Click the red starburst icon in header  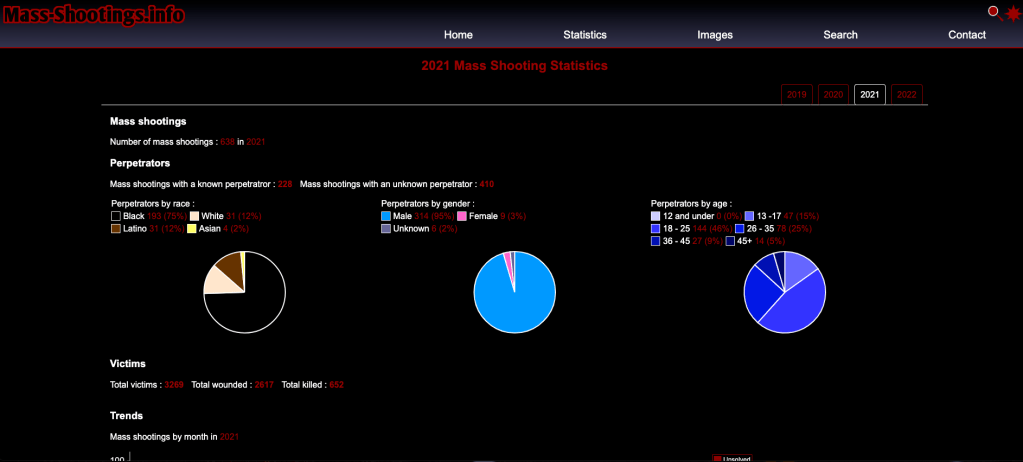(x=1012, y=13)
